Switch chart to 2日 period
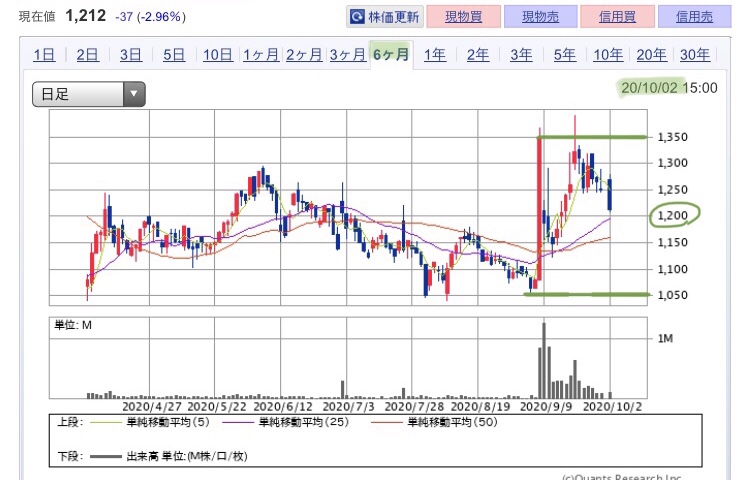This screenshot has width=737, height=480. click(87, 55)
